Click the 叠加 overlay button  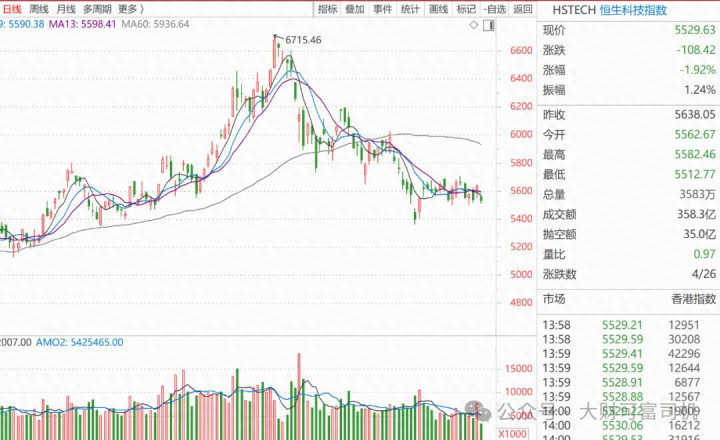[355, 9]
